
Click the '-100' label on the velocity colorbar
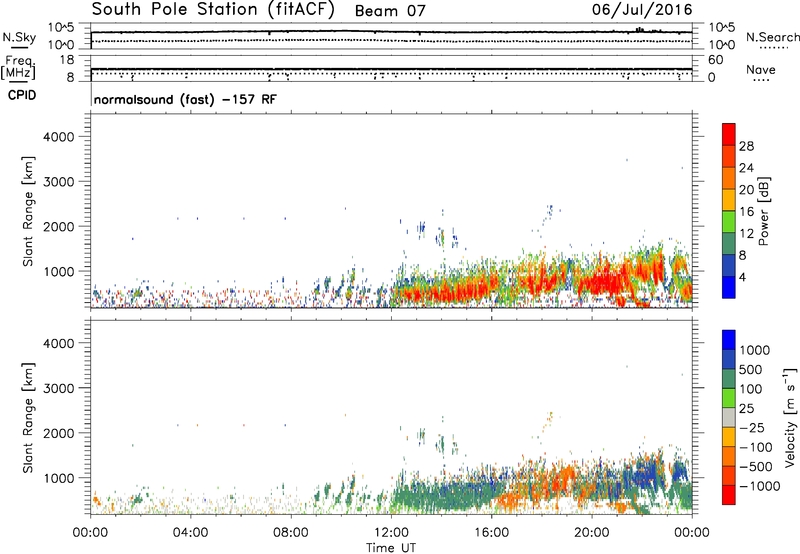(x=756, y=447)
